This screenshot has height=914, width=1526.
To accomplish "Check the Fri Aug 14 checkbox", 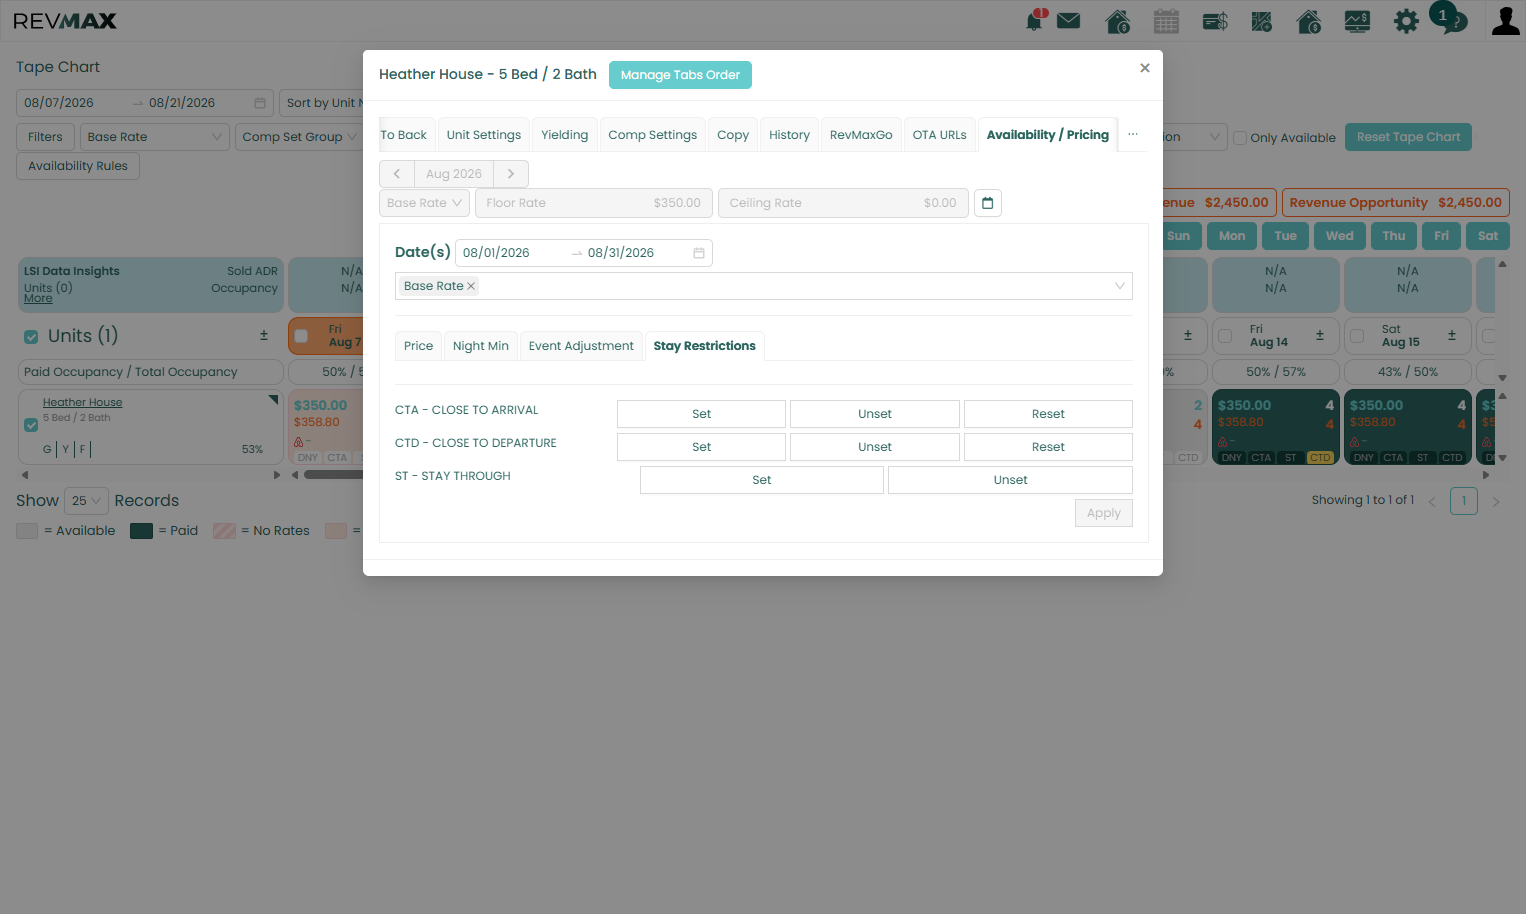I will (x=1225, y=336).
